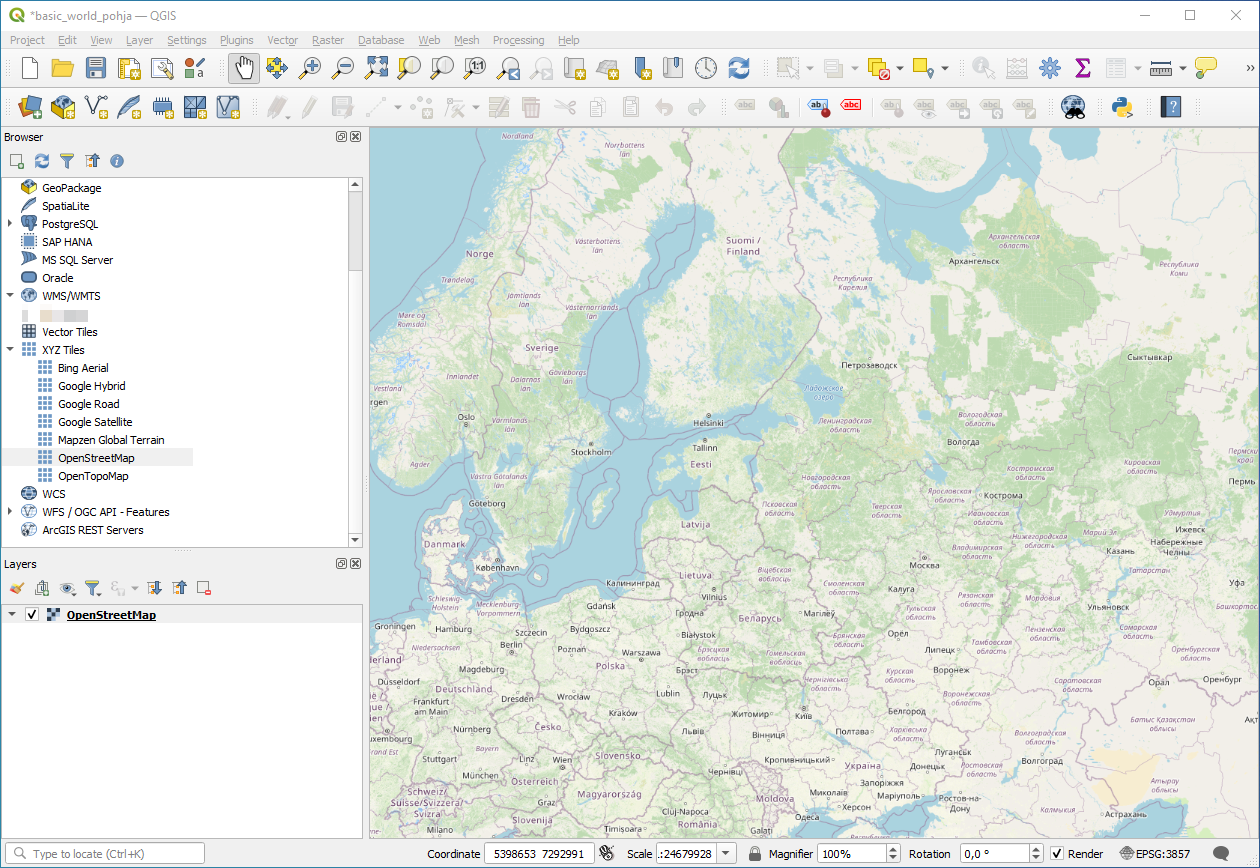Open the Settings menu

coord(186,40)
